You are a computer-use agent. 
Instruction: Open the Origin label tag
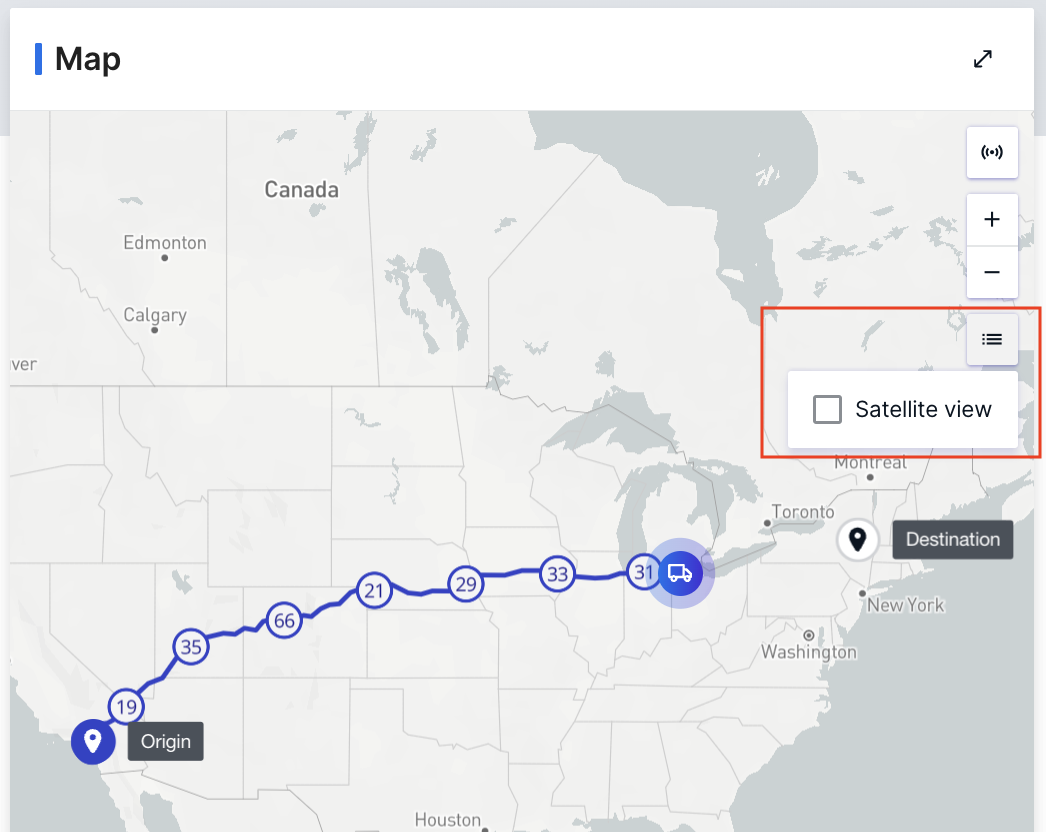(165, 741)
